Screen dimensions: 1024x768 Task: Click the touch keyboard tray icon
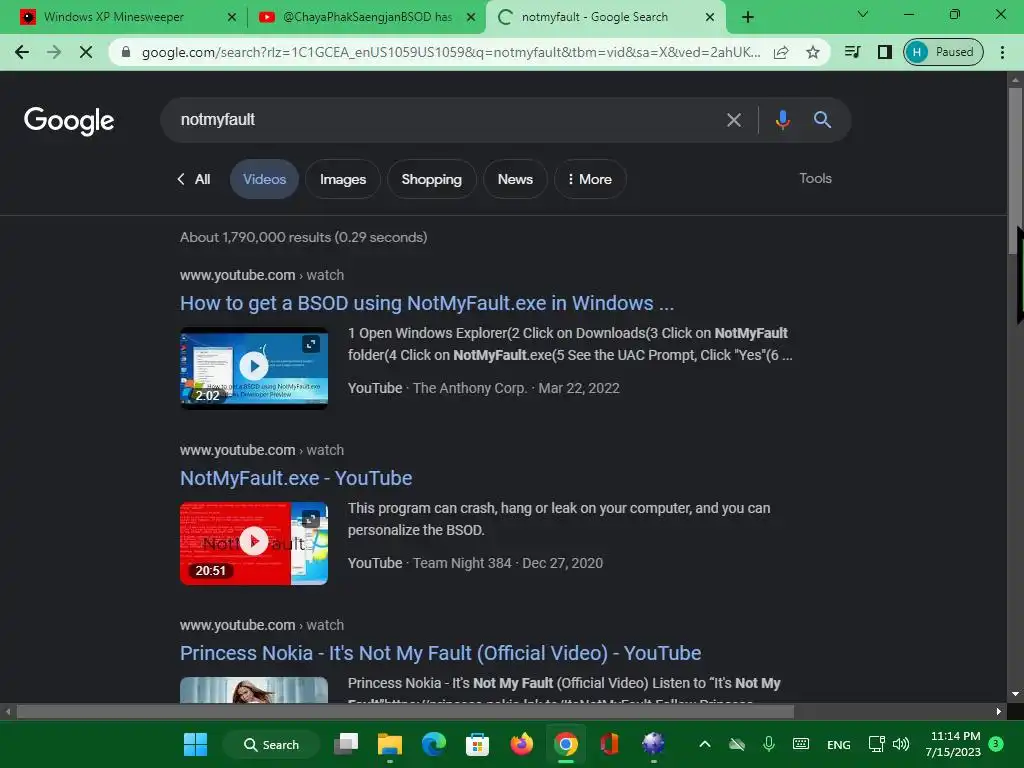pos(801,744)
